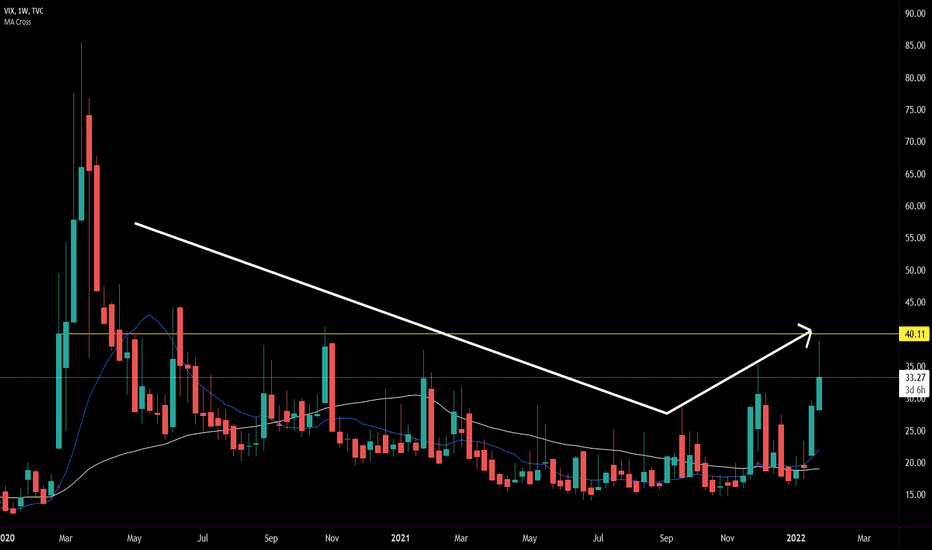This screenshot has height=550, width=932.
Task: Click the 90.00 price axis label
Action: tap(915, 13)
